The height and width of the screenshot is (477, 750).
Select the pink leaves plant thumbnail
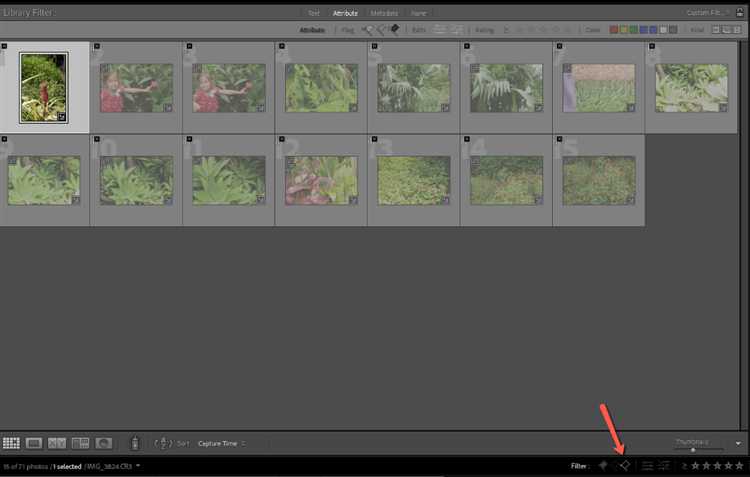click(321, 180)
